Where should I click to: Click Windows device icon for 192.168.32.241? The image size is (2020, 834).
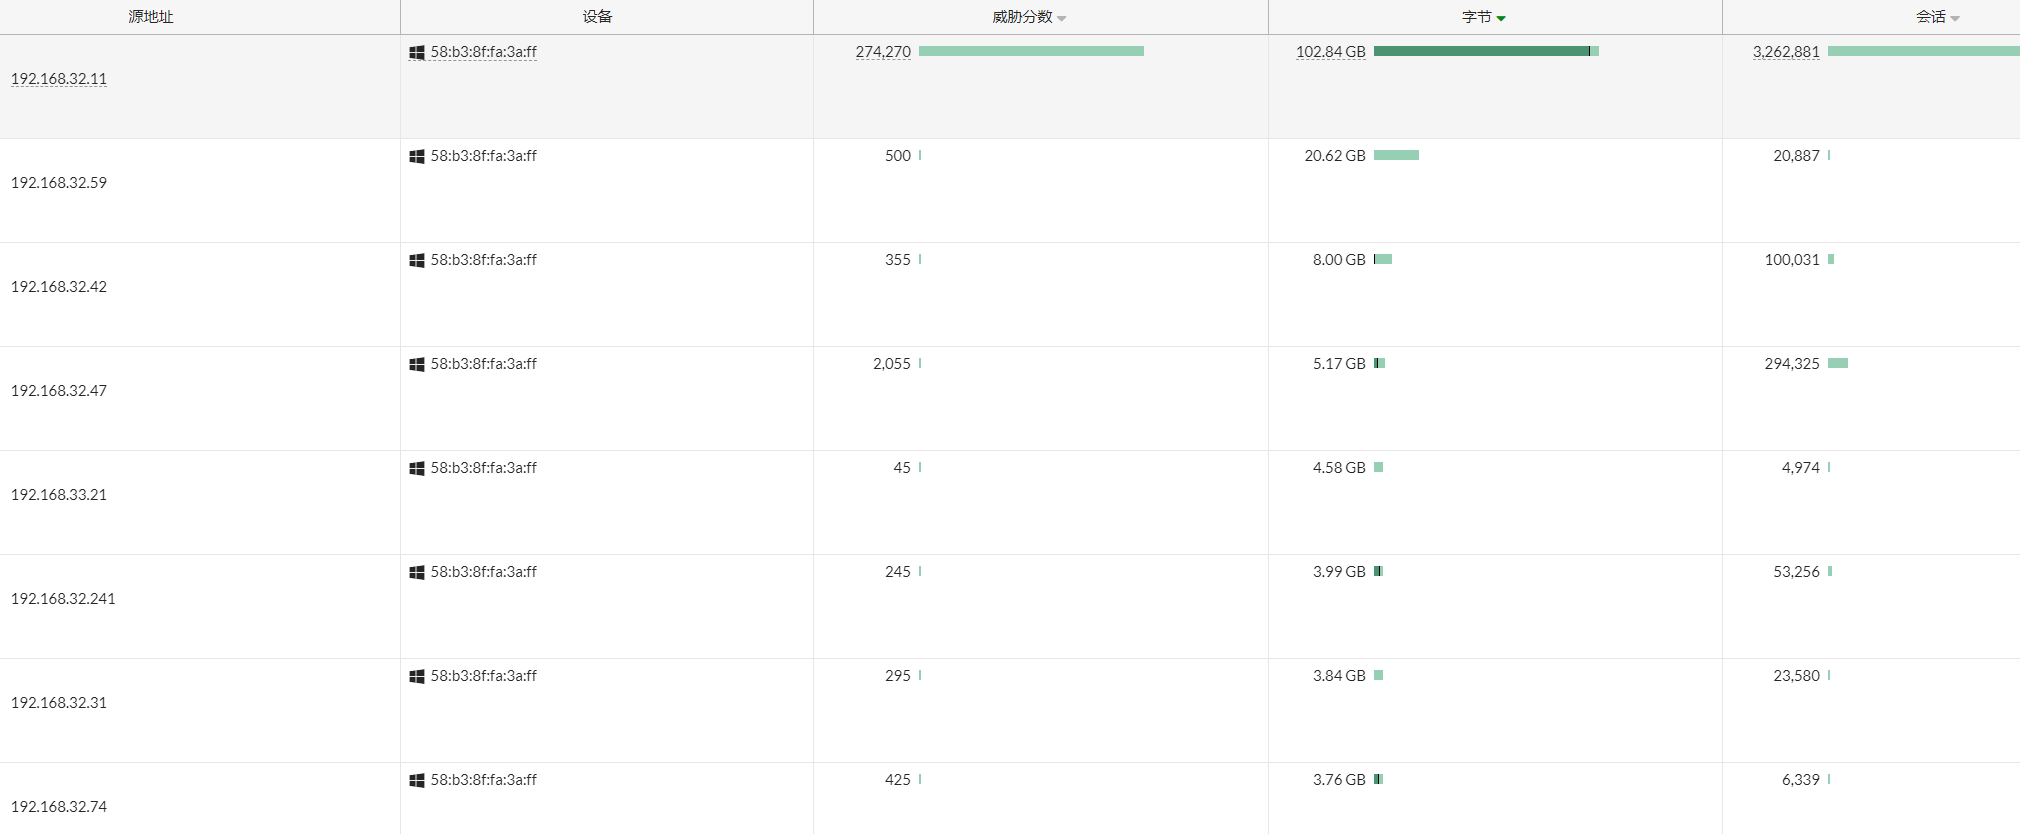[417, 573]
